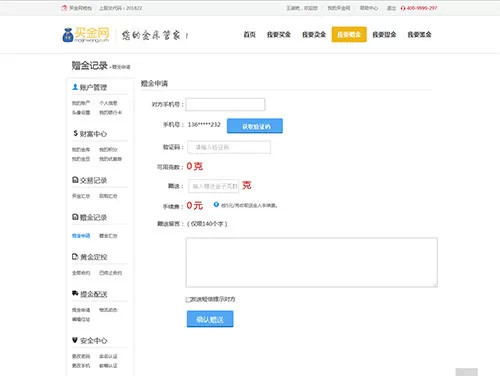Click the person icon beside 账户管理
Screen dimensions: 500x376
[75, 87]
